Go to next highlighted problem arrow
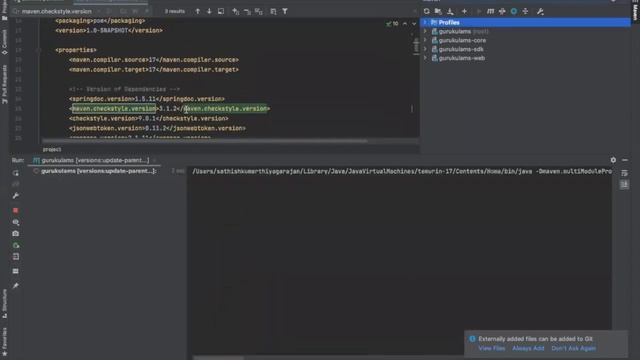640x360 pixels. point(414,24)
